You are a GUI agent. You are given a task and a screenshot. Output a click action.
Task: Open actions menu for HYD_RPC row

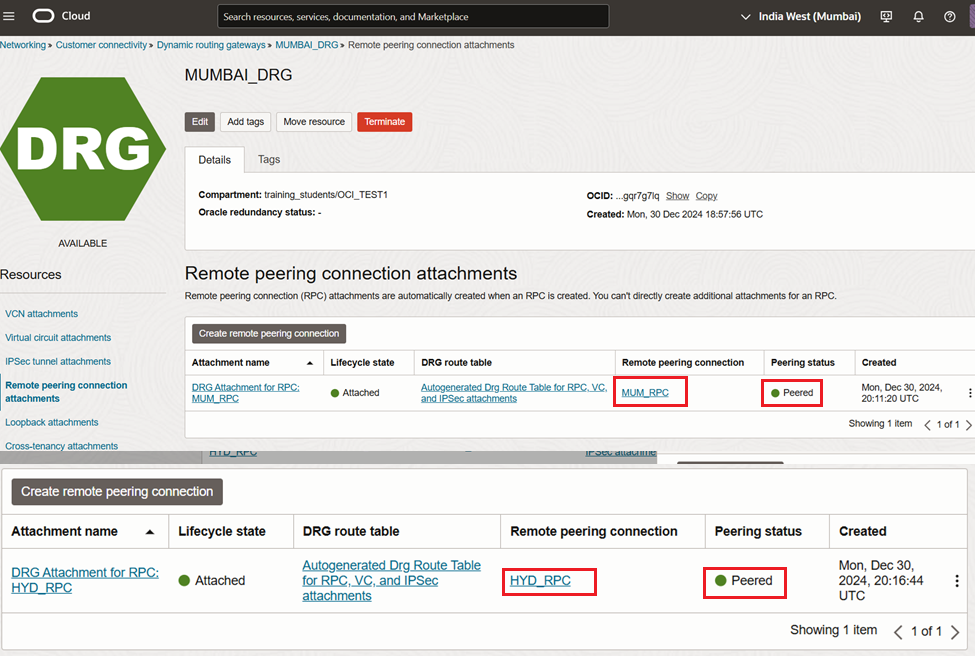[957, 581]
